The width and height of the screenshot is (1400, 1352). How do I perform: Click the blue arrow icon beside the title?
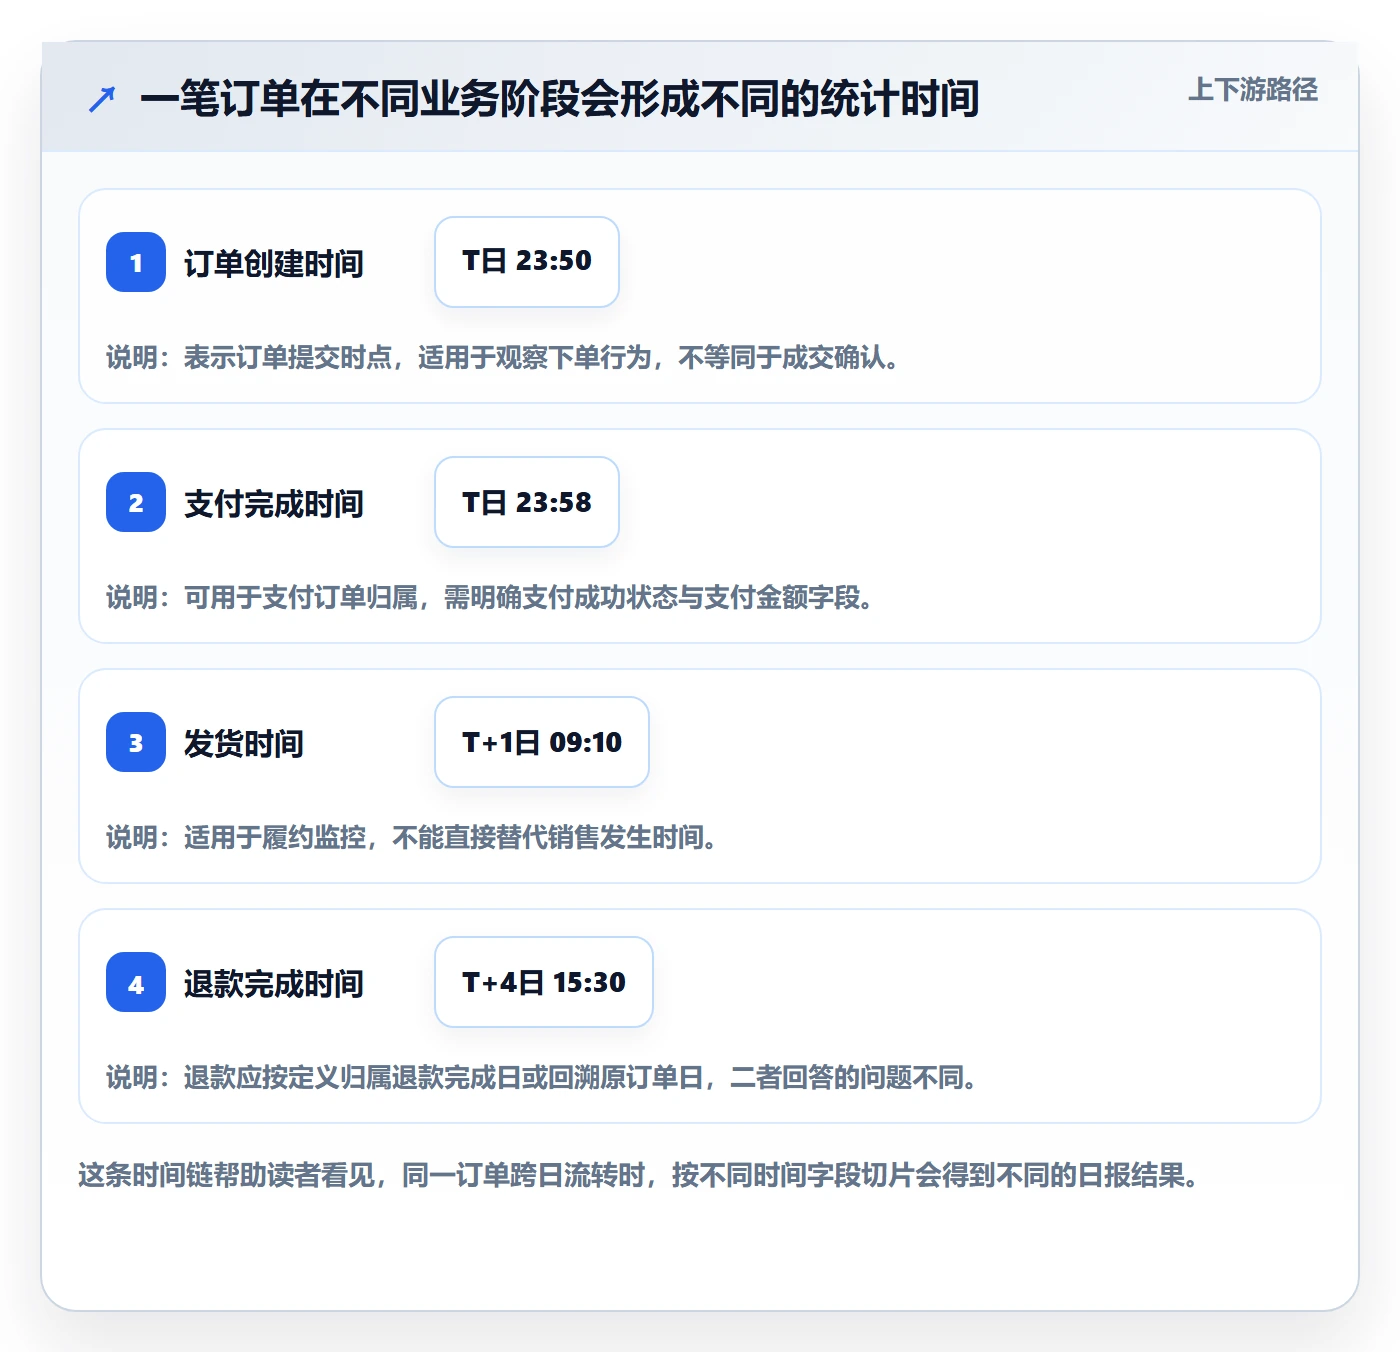click(x=102, y=99)
